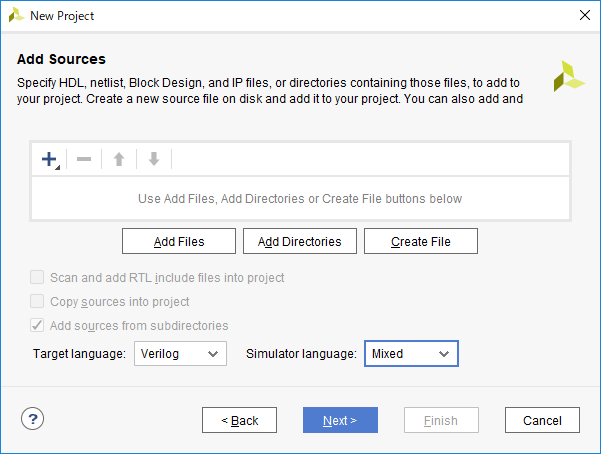Image resolution: width=601 pixels, height=454 pixels.
Task: Close the New Project dialog
Action: 584,15
